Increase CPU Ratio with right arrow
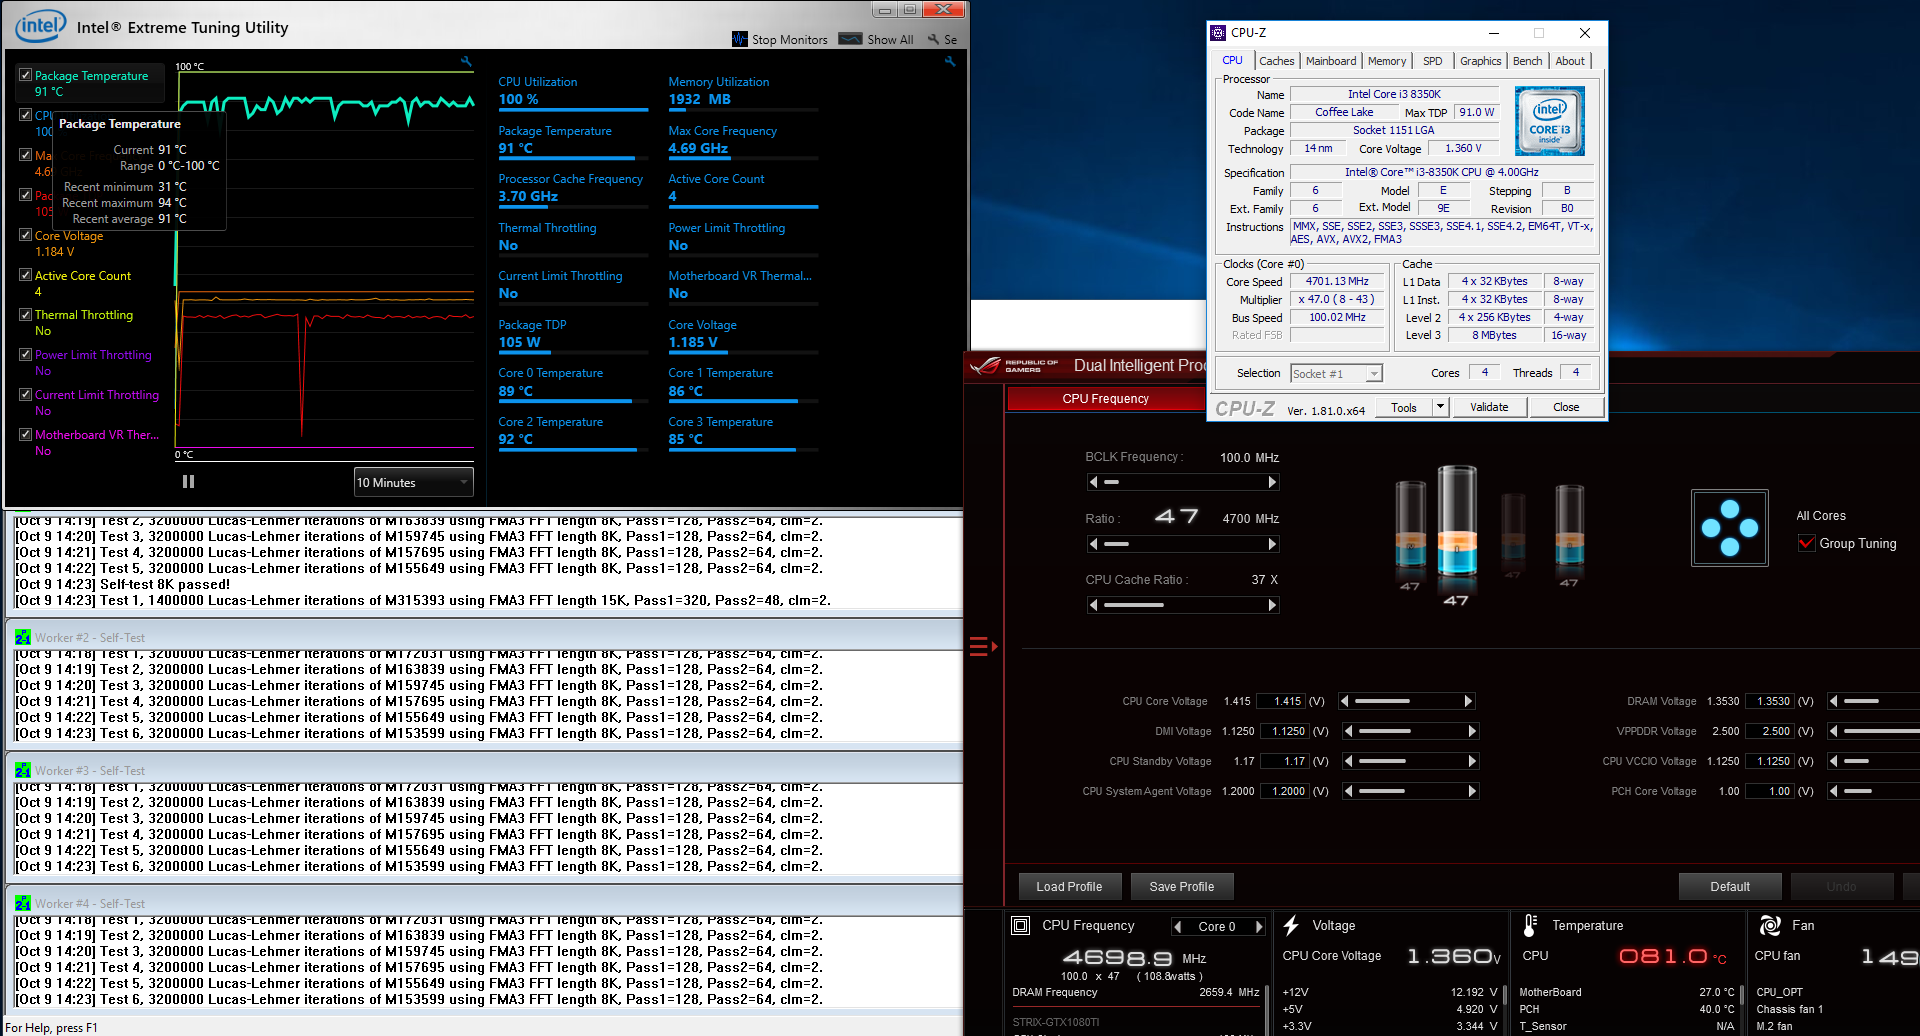This screenshot has height=1036, width=1920. click(1272, 544)
